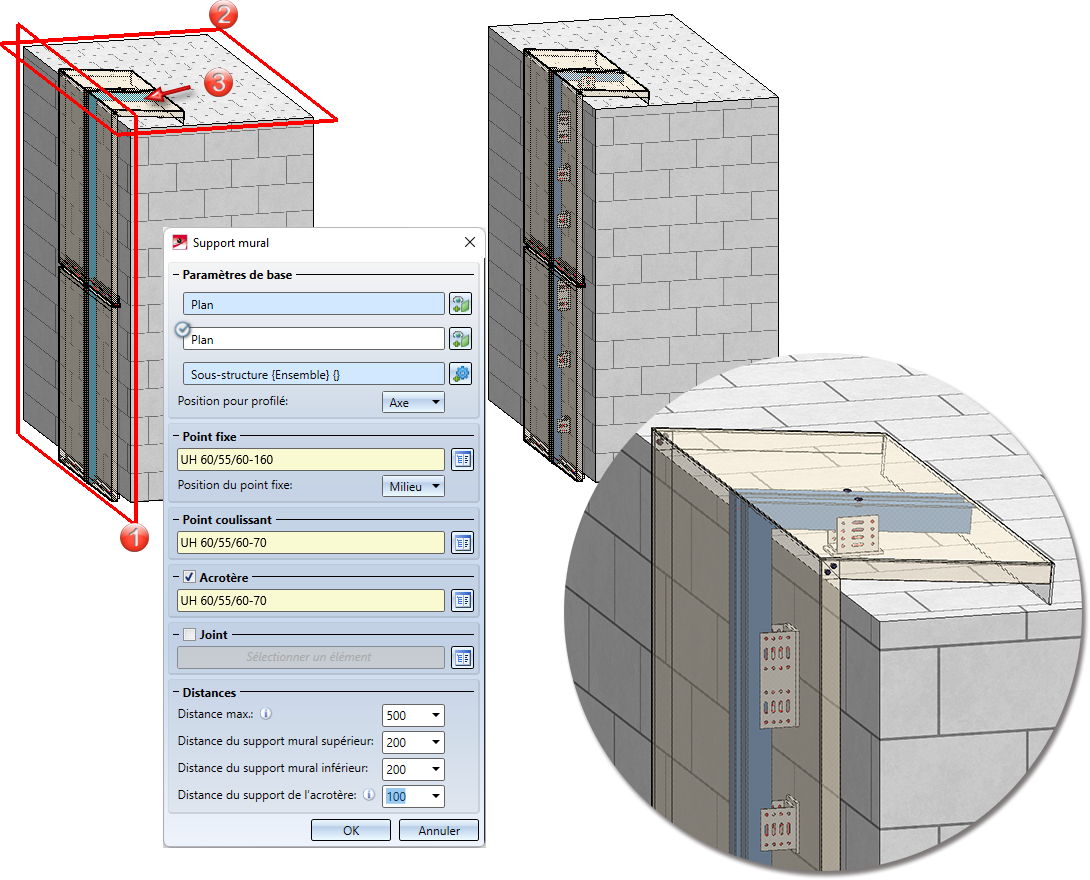Click the Point coulissant UH 60/55/60-70 field
This screenshot has width=1090, height=880.
pos(311,542)
